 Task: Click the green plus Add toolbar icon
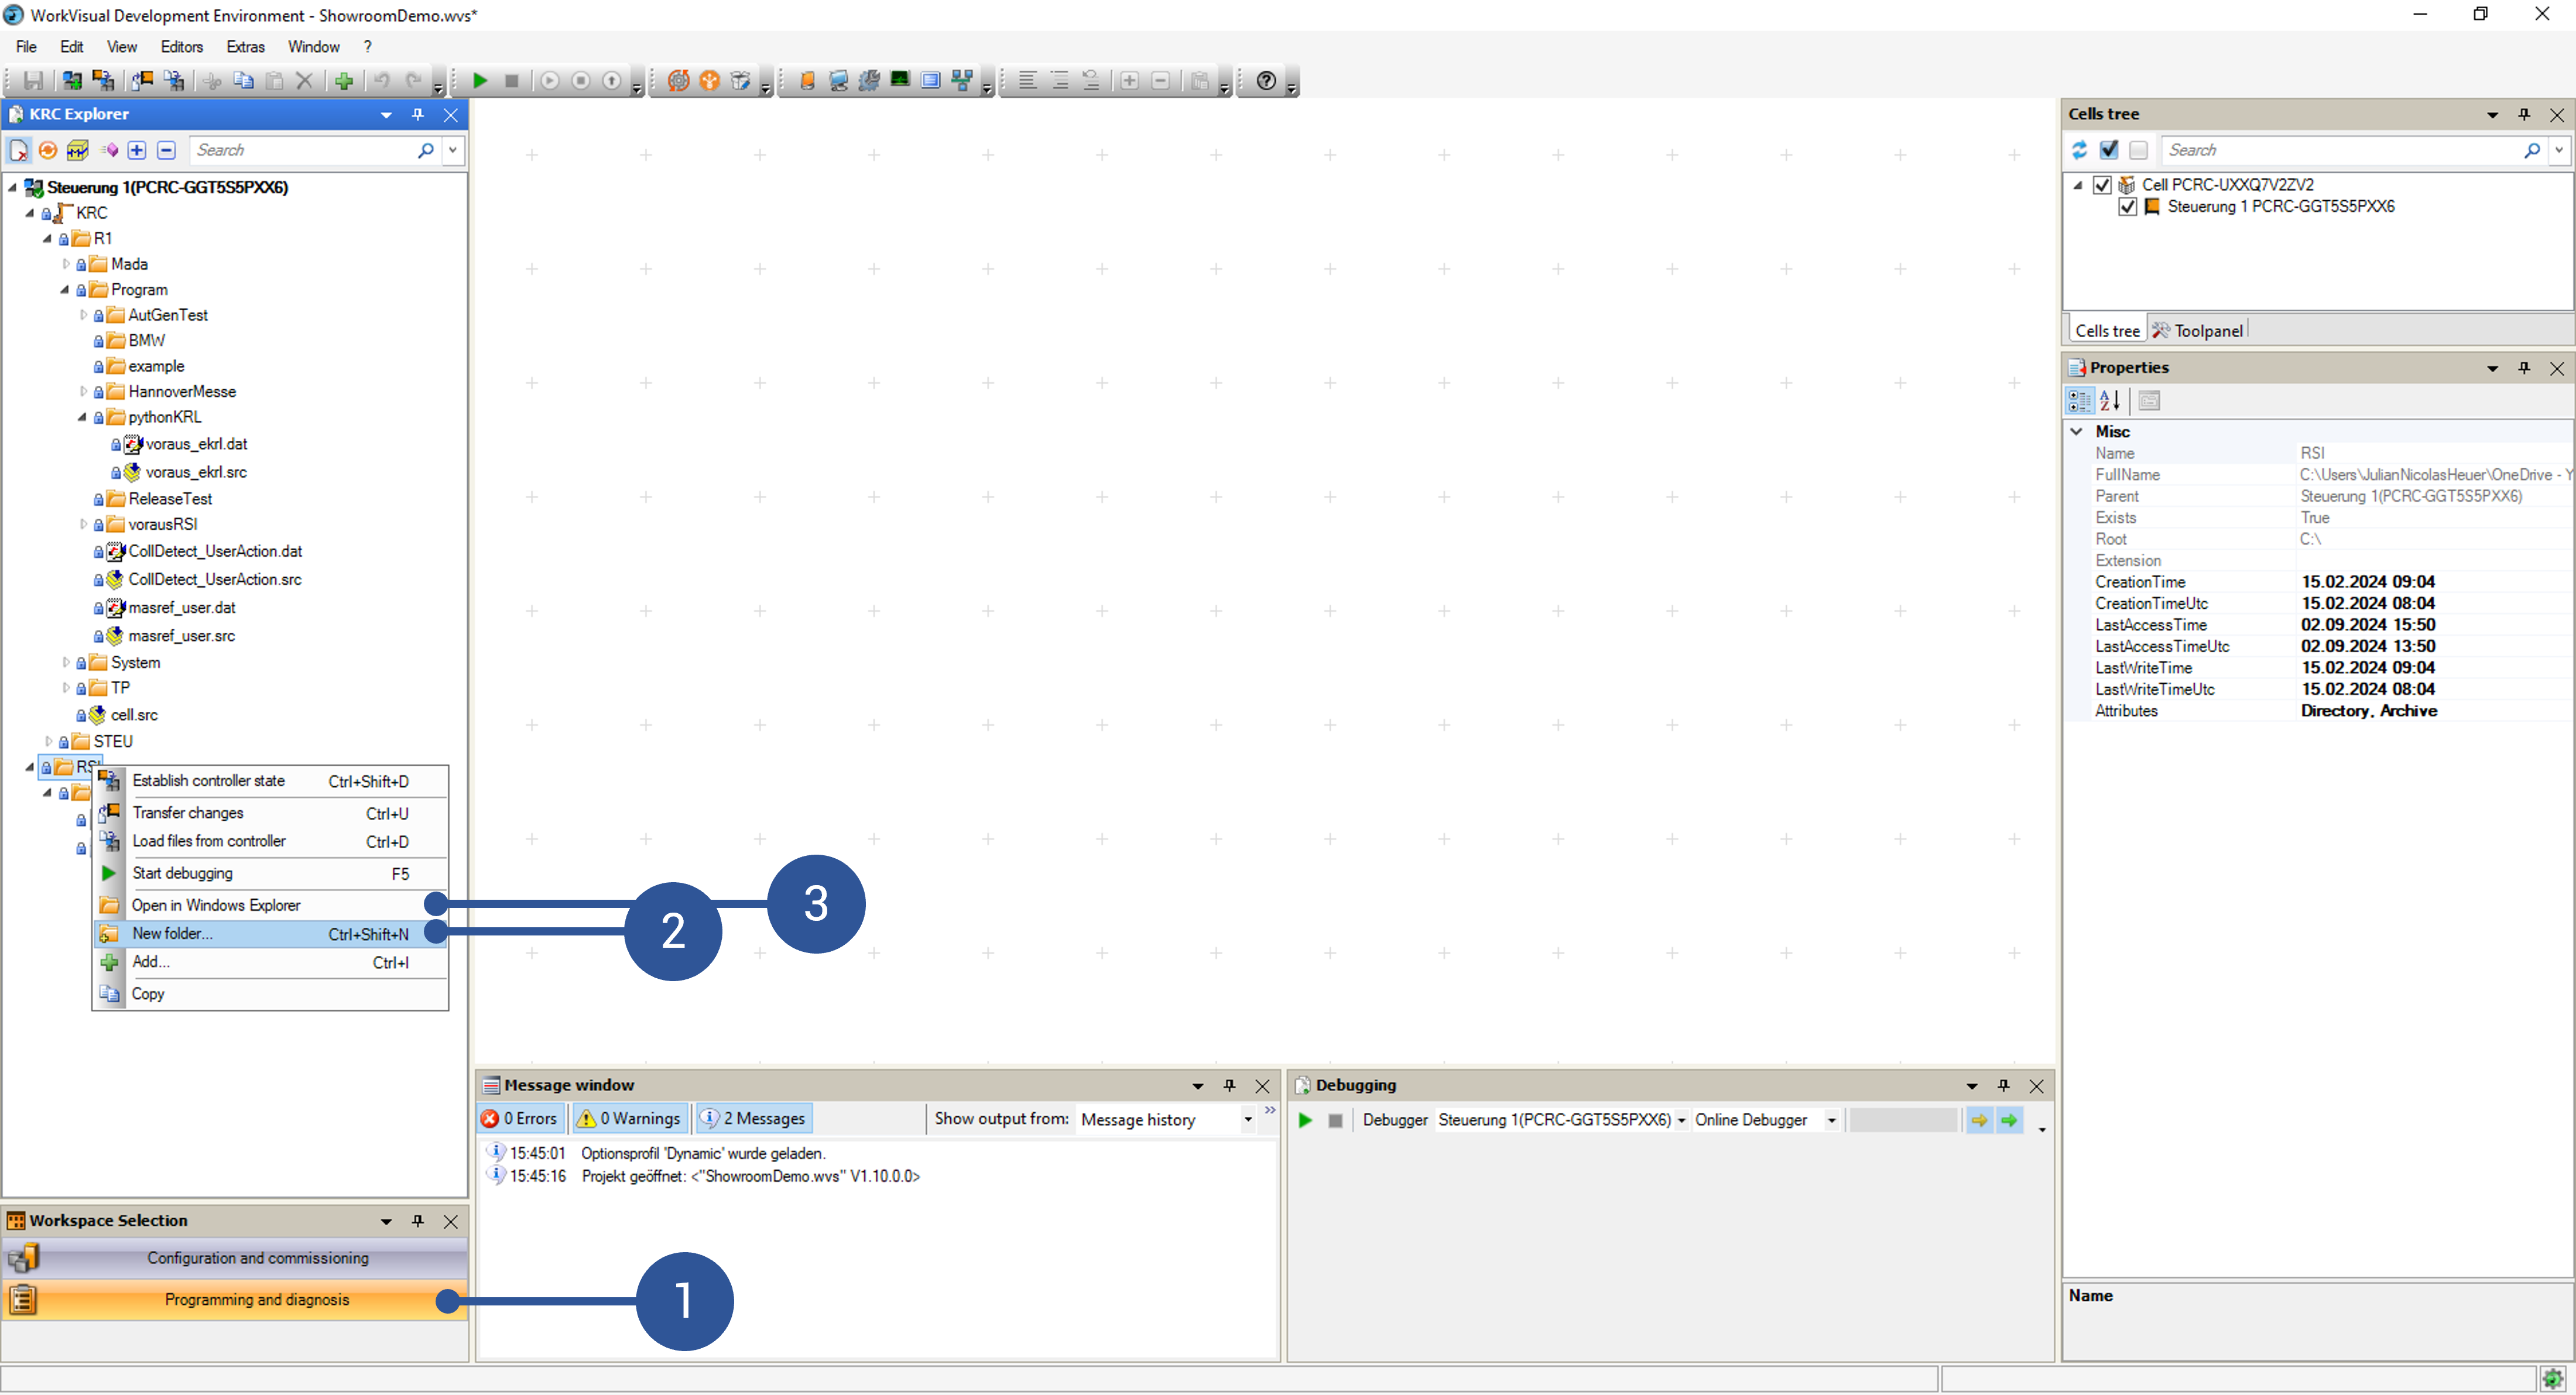click(x=344, y=81)
